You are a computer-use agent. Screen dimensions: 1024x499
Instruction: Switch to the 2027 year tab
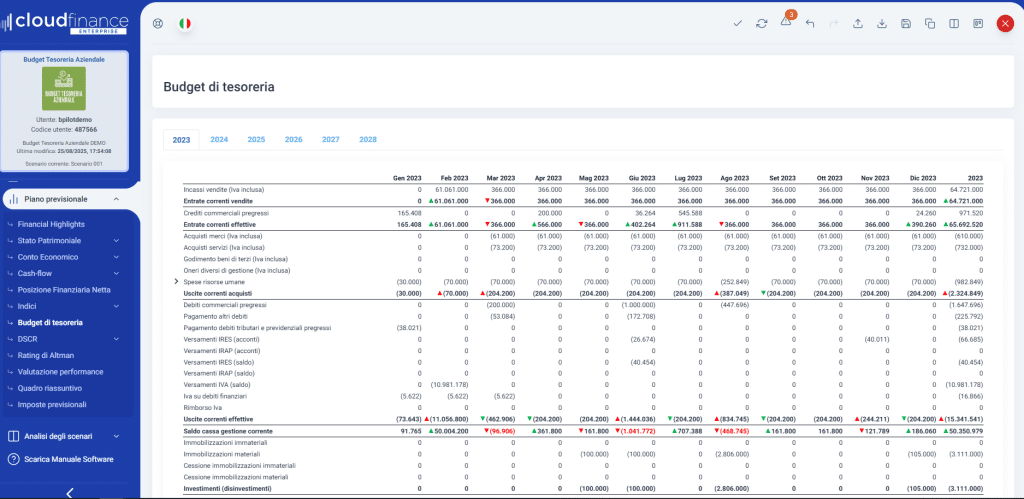point(330,139)
